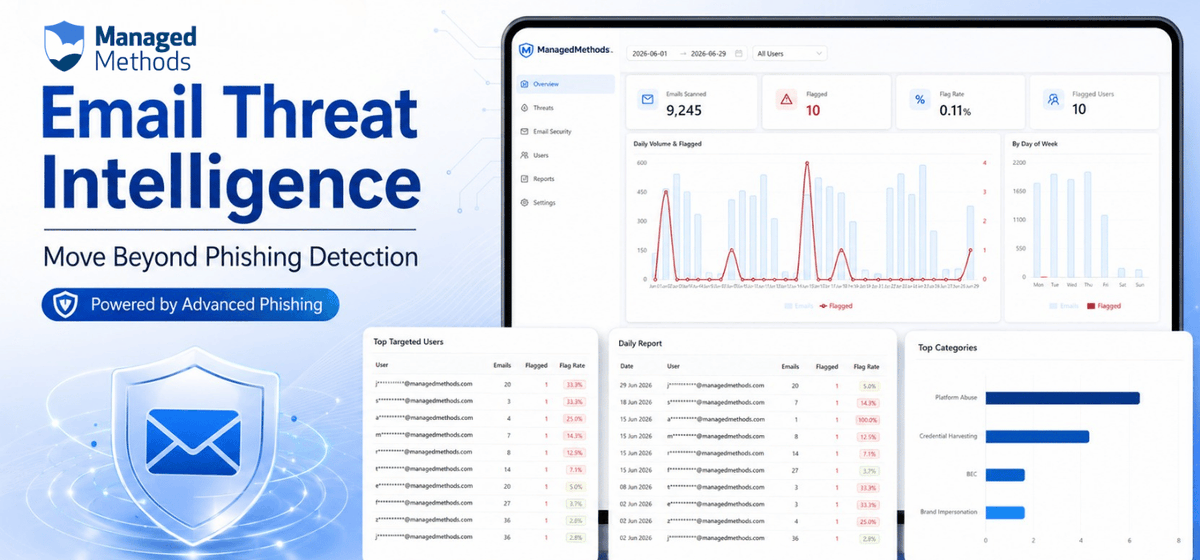This screenshot has height=560, width=1200.
Task: Select the 08 Jun 2026 Daily Report row
Action: (750, 487)
